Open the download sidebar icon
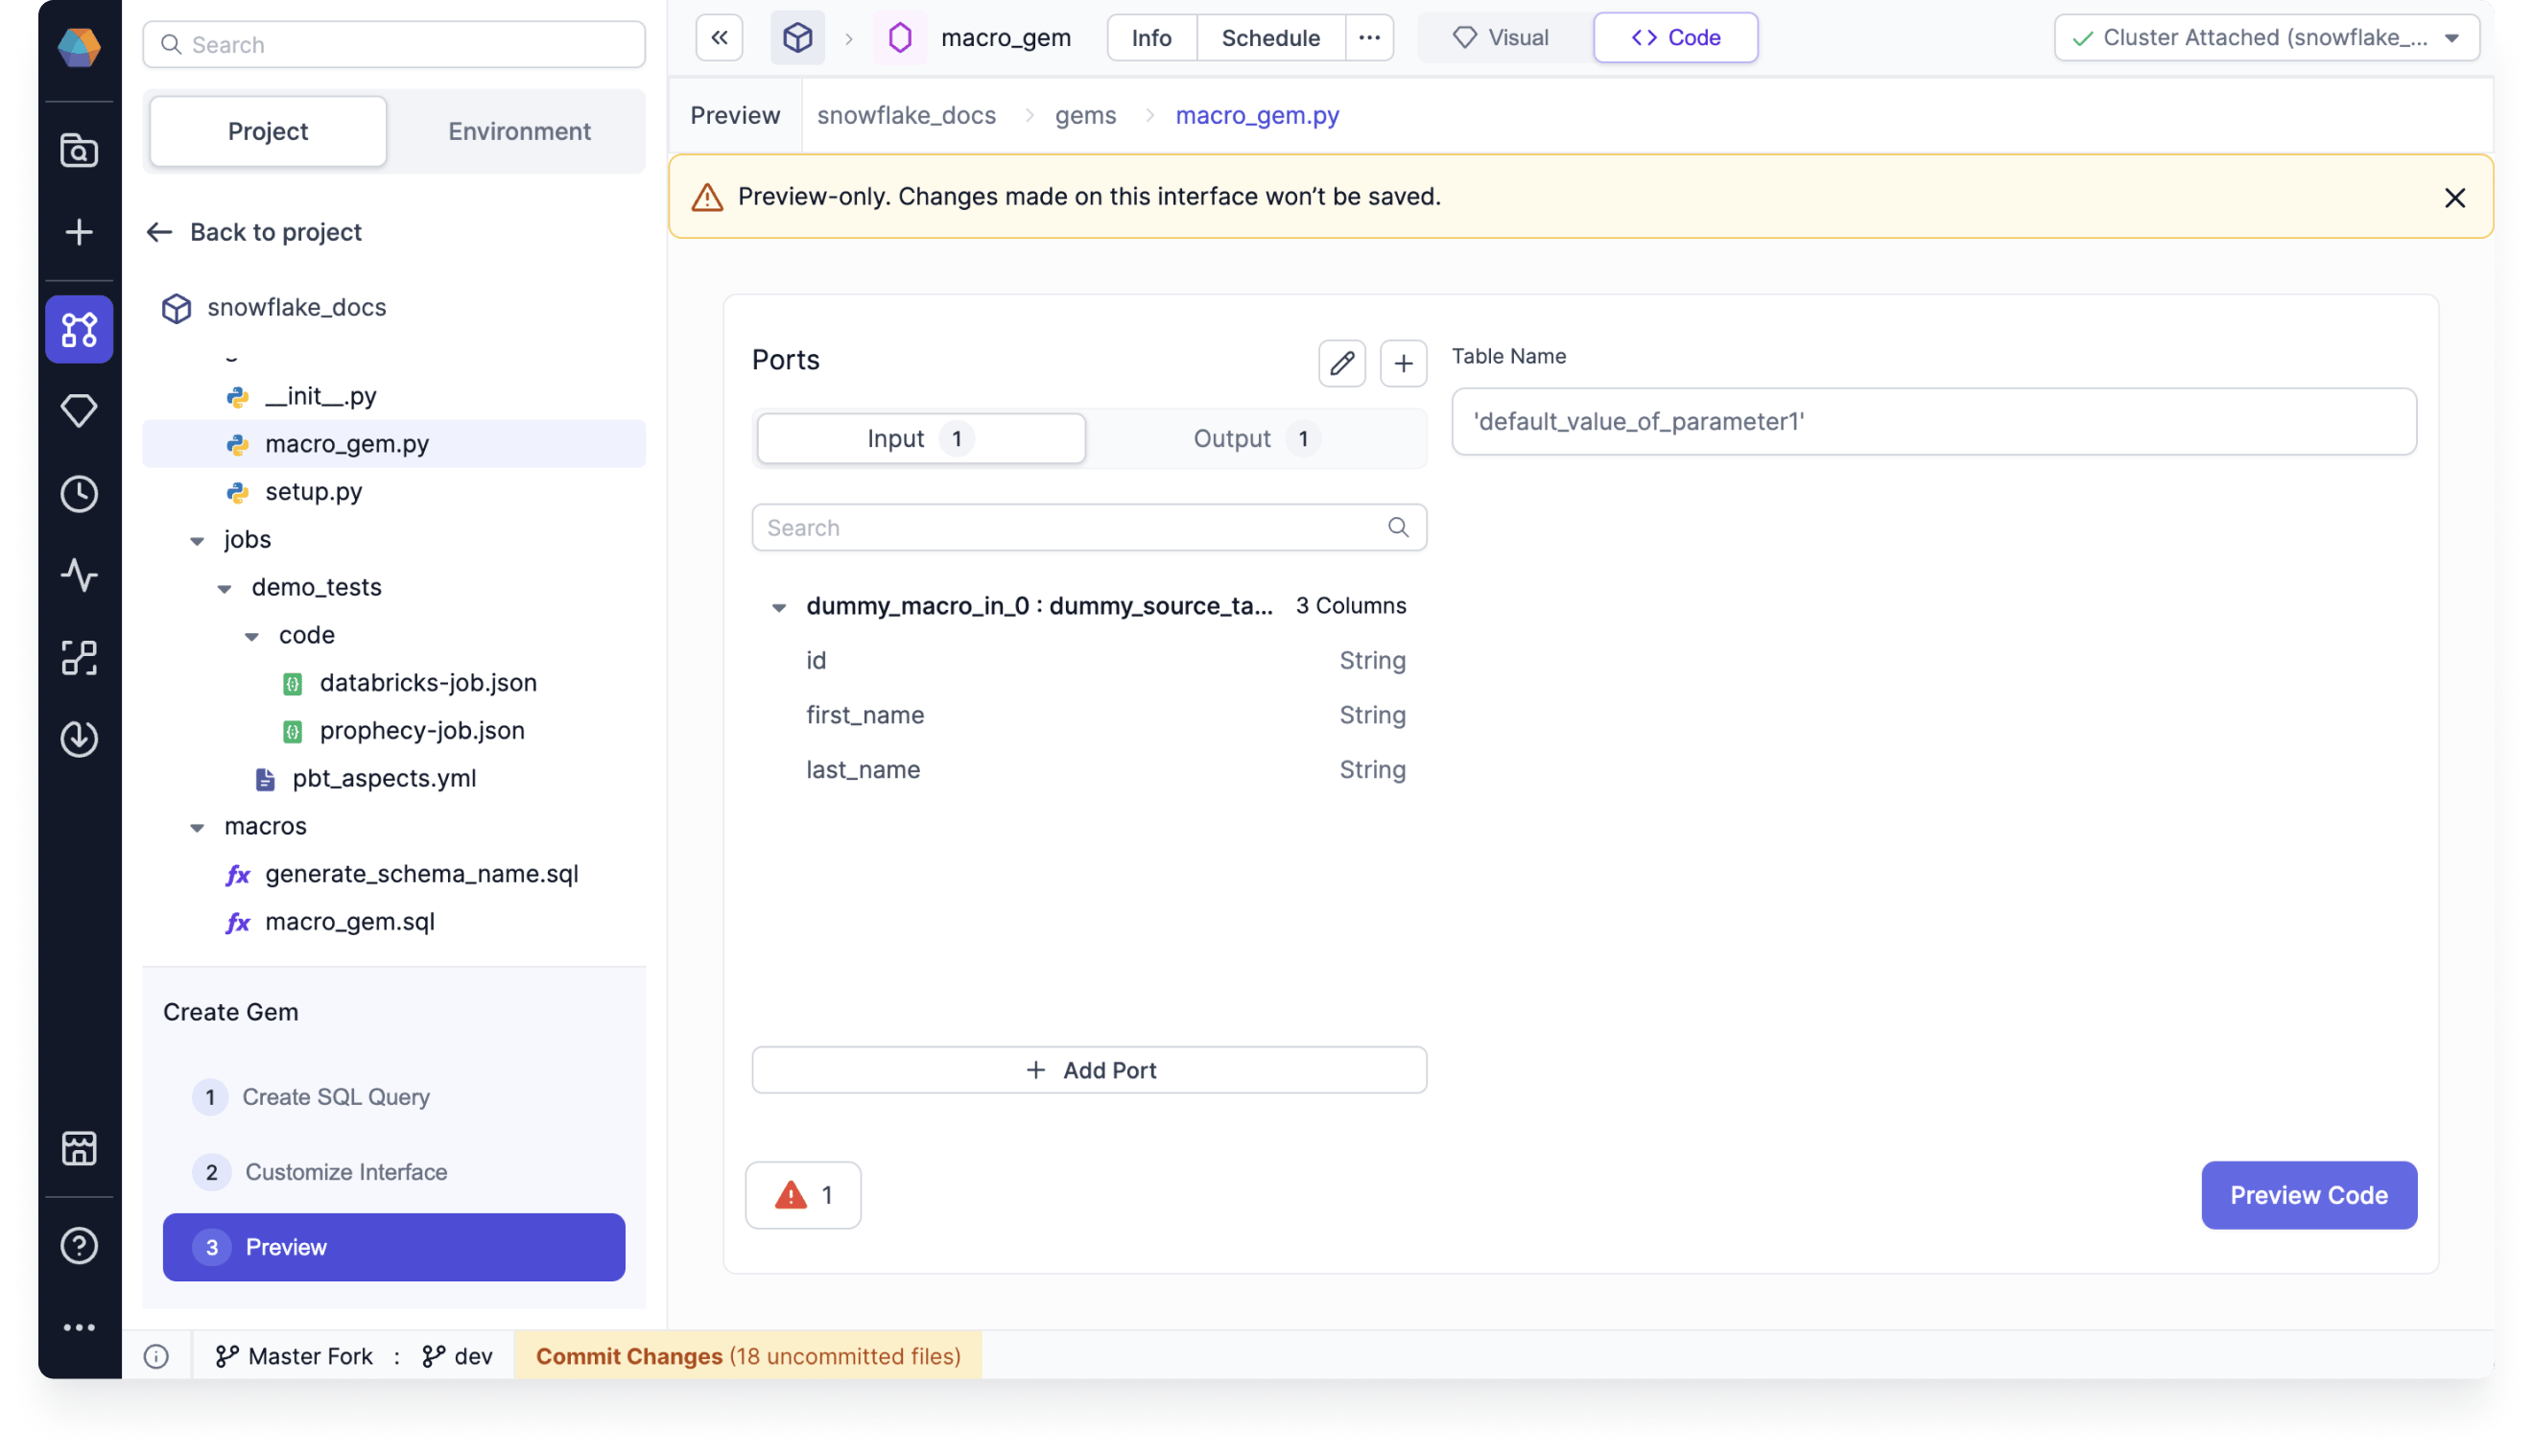Image resolution: width=2533 pixels, height=1456 pixels. click(x=79, y=739)
